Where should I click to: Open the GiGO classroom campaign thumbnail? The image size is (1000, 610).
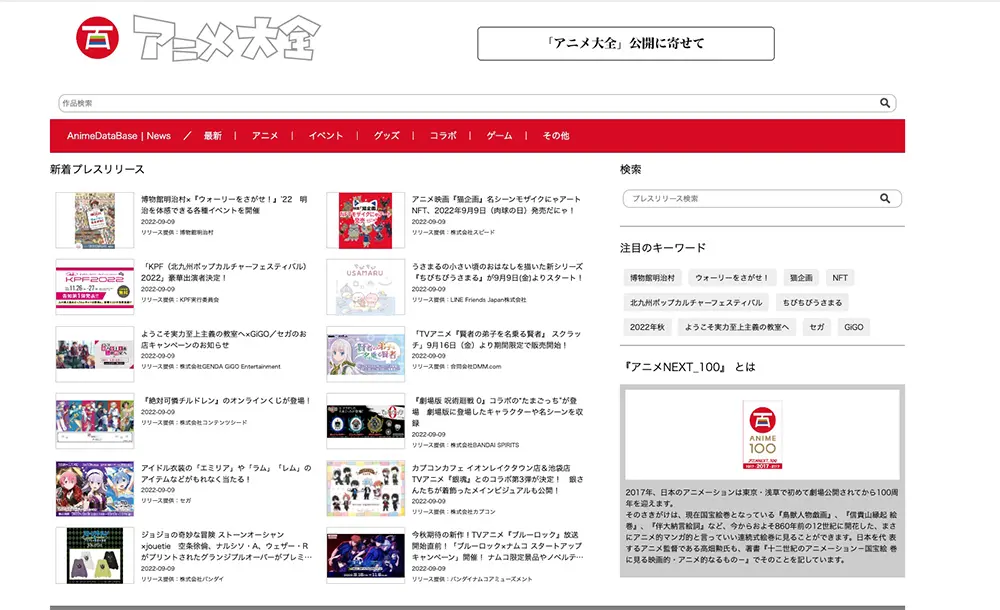pos(94,354)
